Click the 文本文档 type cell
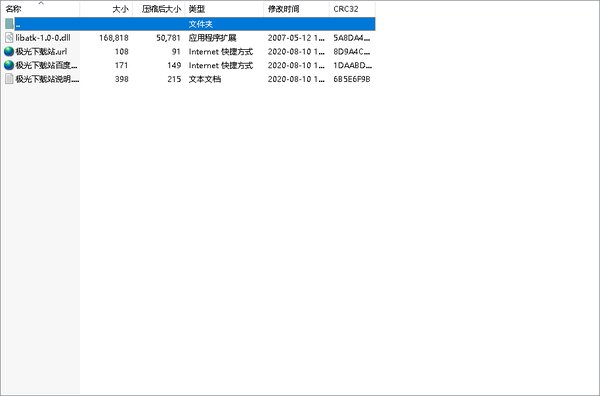Image resolution: width=600 pixels, height=396 pixels. click(x=205, y=79)
